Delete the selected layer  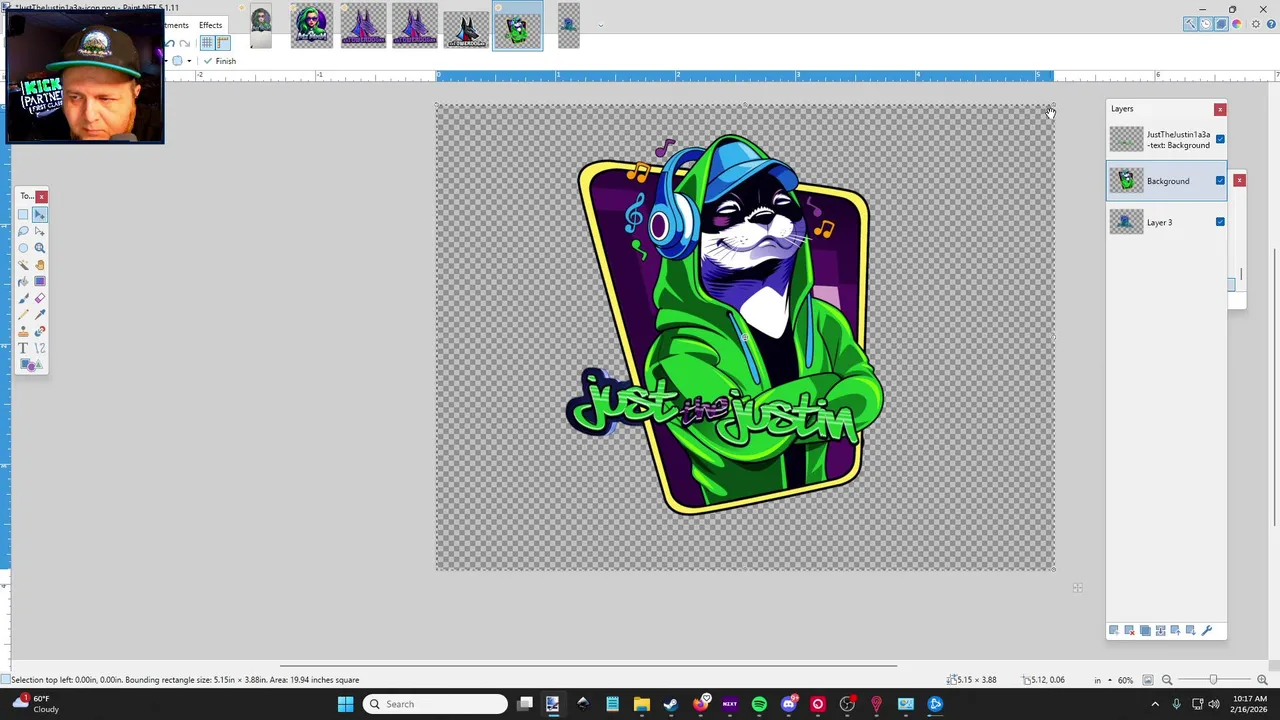coord(1129,630)
